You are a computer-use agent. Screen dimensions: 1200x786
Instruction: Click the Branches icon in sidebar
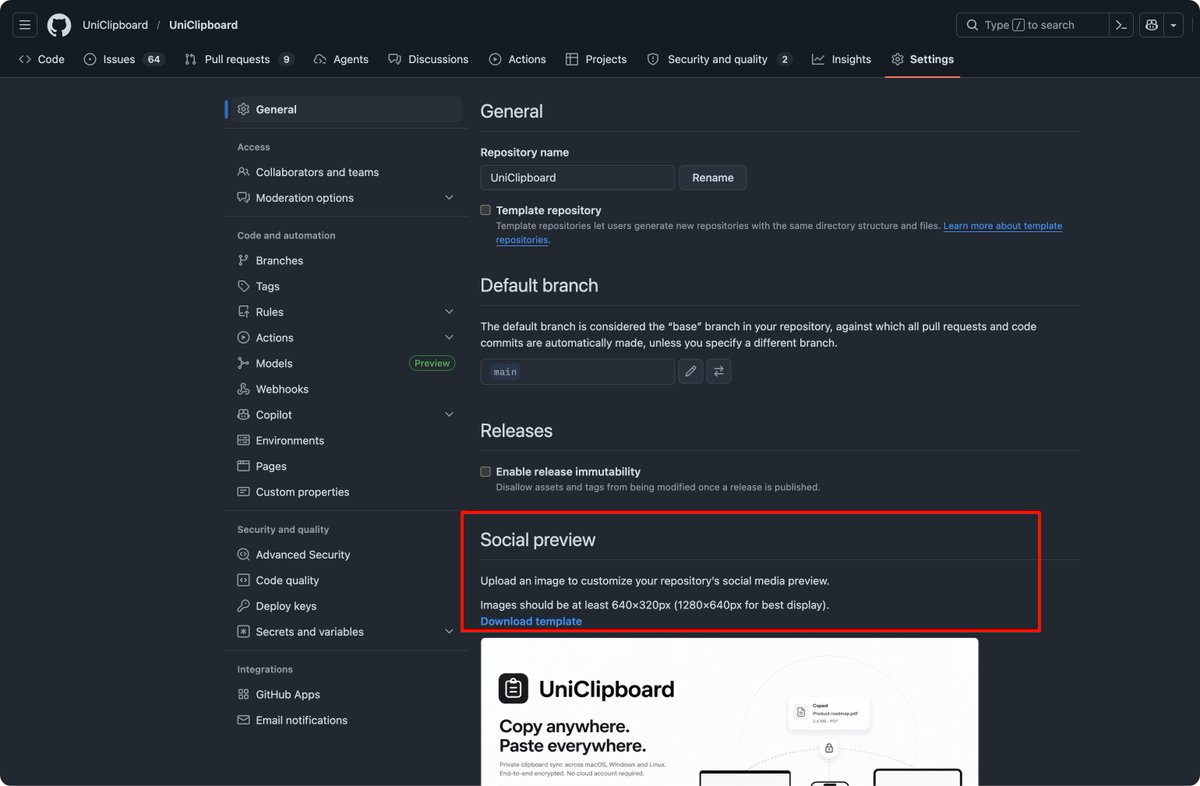pyautogui.click(x=243, y=261)
